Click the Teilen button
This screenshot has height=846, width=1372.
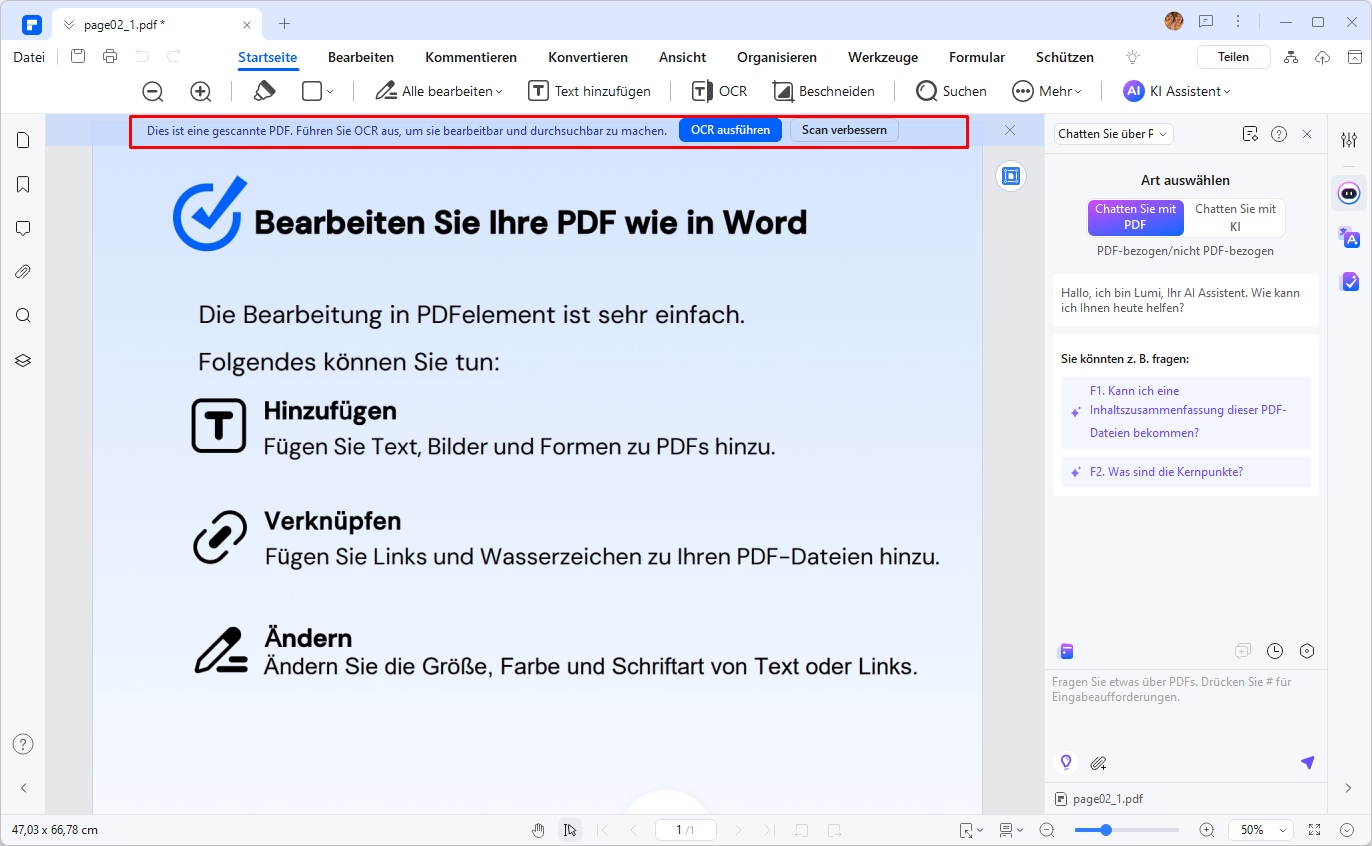pyautogui.click(x=1234, y=57)
